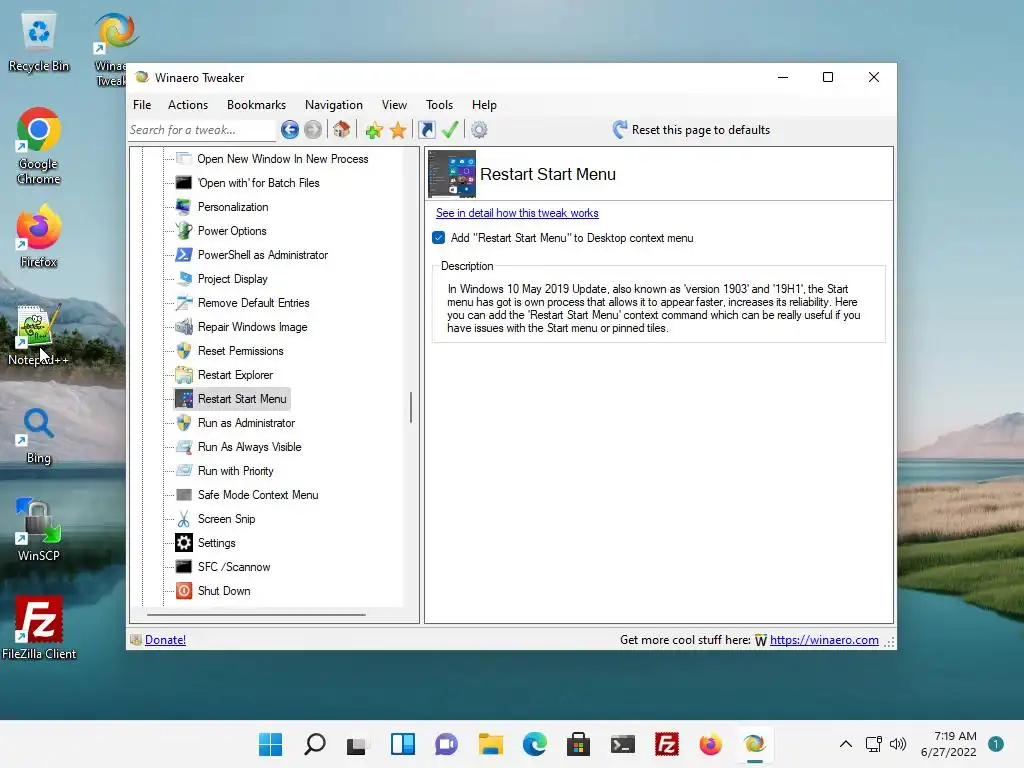Click the Donate! link
The width and height of the screenshot is (1024, 768).
tap(165, 640)
